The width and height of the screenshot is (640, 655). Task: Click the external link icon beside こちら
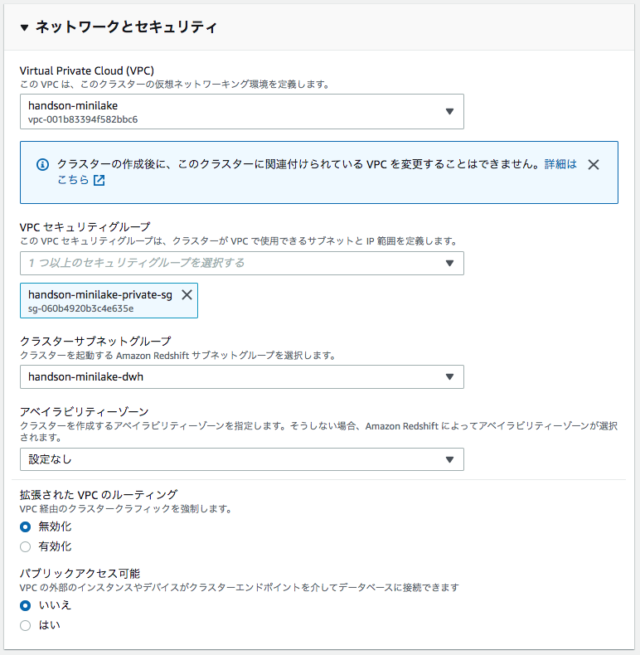coord(99,180)
